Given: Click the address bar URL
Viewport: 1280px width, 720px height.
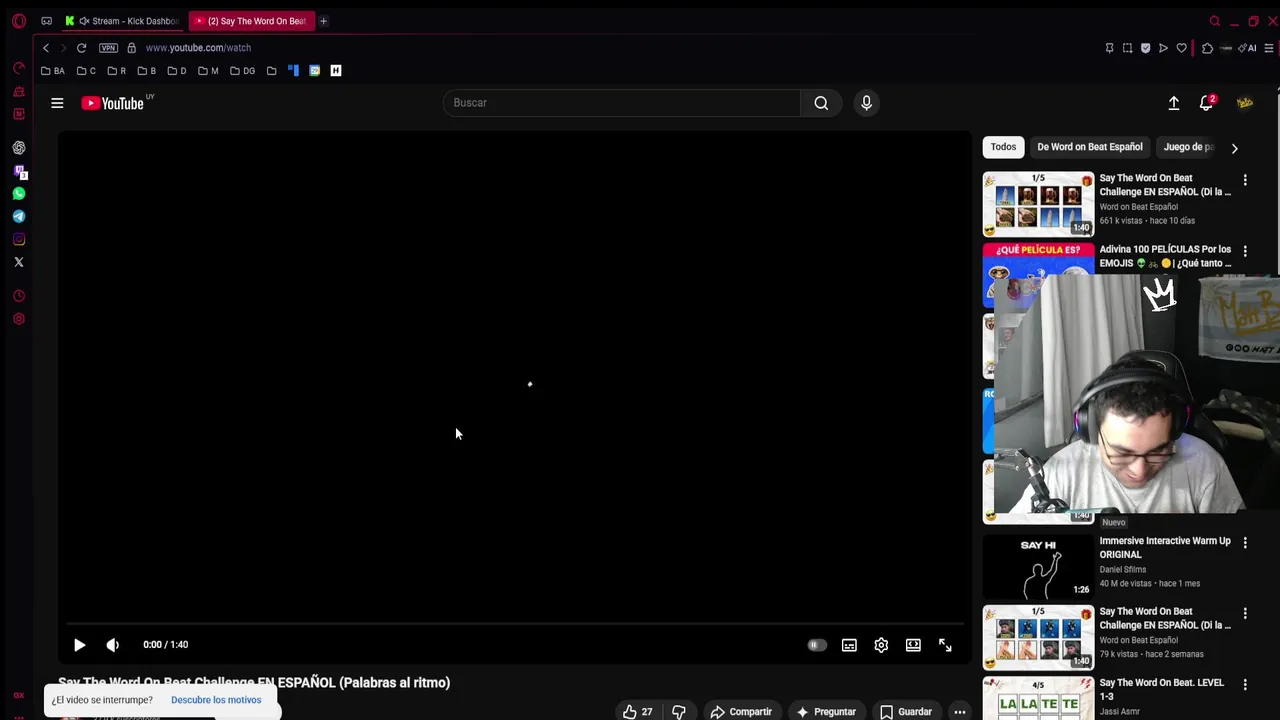Looking at the screenshot, I should (x=198, y=48).
